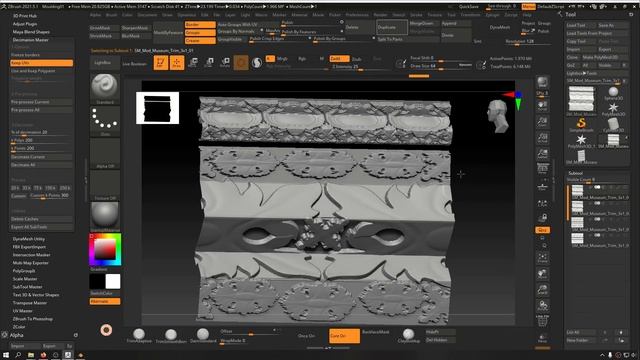The width and height of the screenshot is (640, 360).
Task: Select the black secondary color swatch
Action: 97,282
